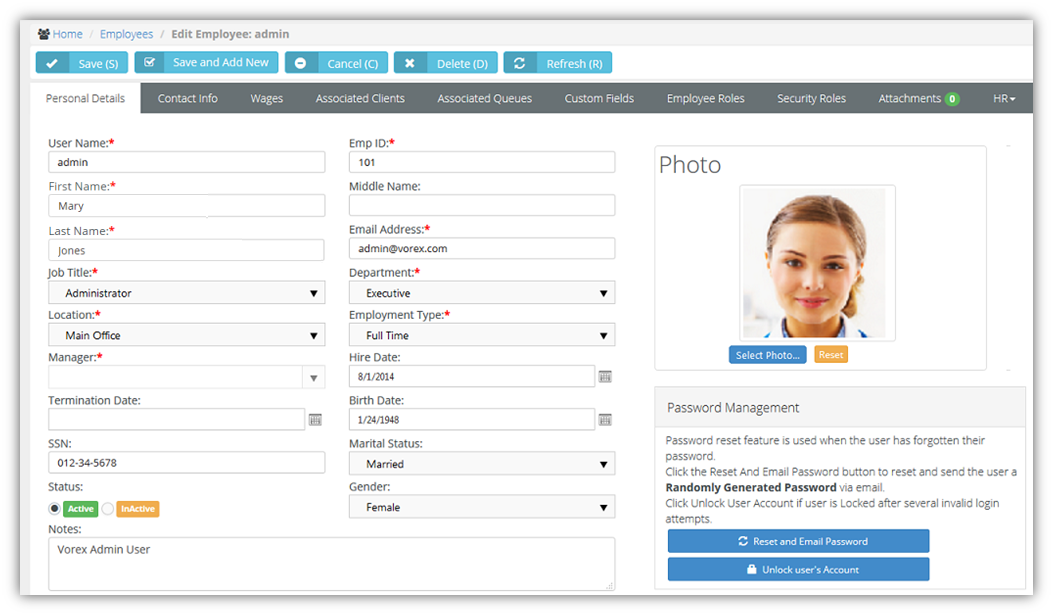Click the Save and Add New check icon
The image size is (1053, 615).
tap(150, 62)
